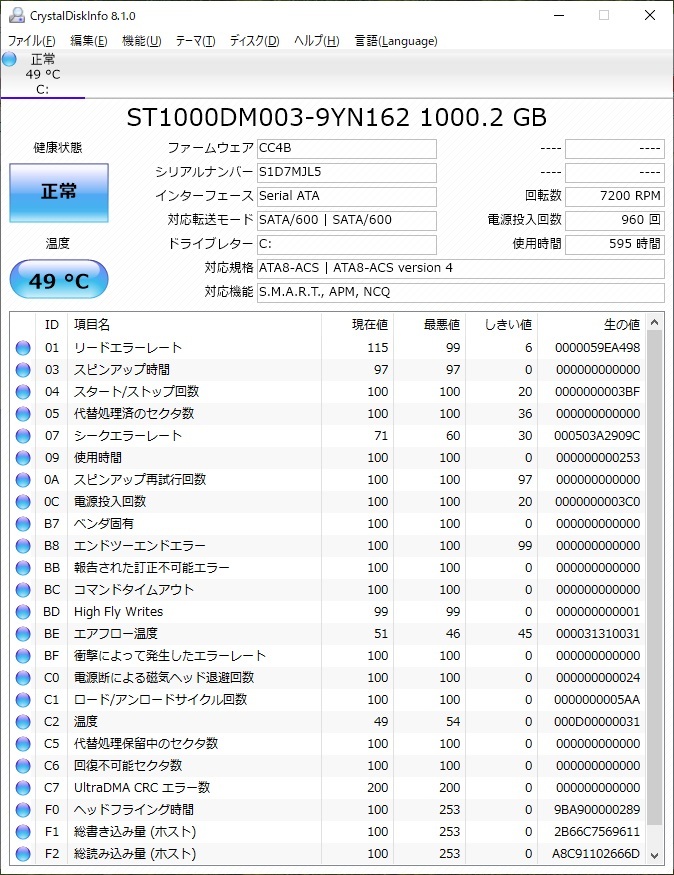Click the 対応機能 field S.M.A.R.T., APM, NCQ
This screenshot has width=674, height=875.
tap(461, 292)
